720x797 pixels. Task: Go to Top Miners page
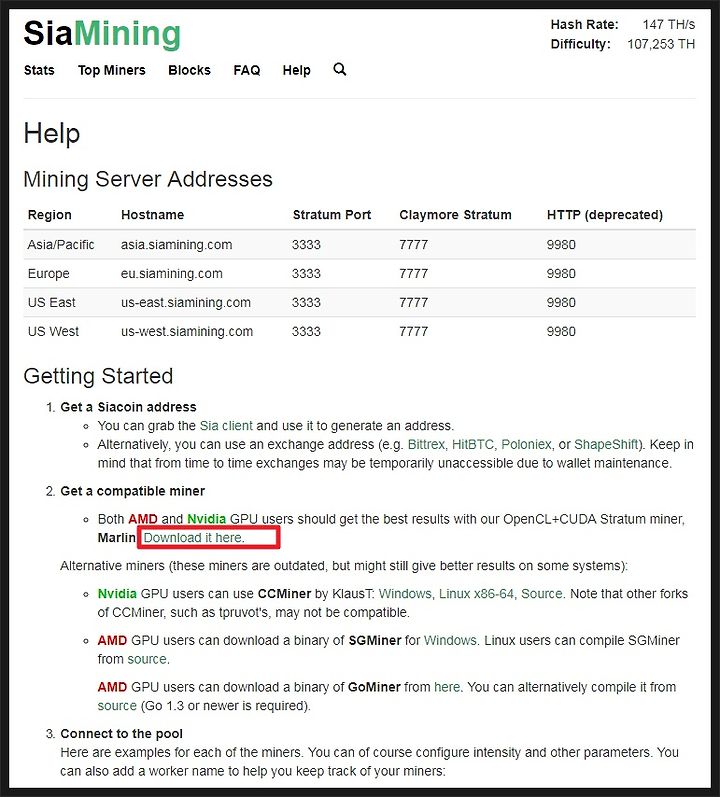point(112,70)
